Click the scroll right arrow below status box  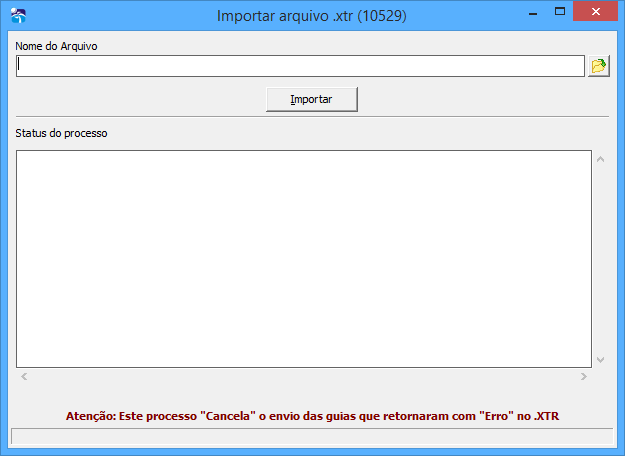coord(584,376)
